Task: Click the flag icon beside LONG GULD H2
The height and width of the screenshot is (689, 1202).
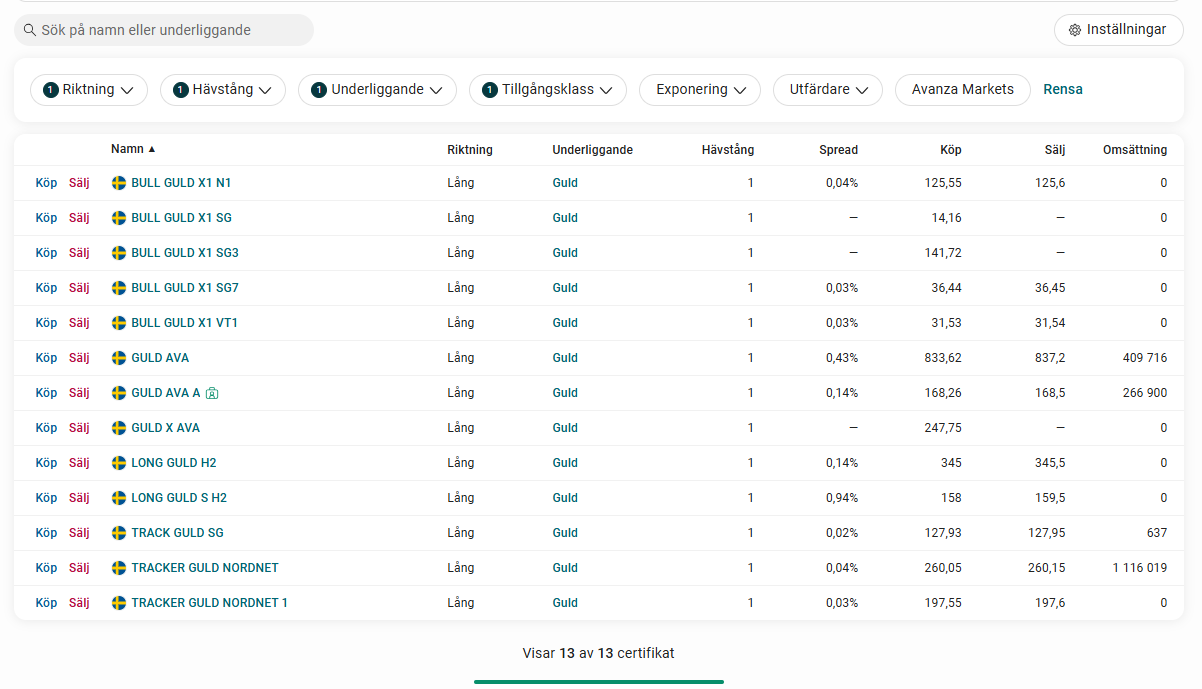Action: 119,463
